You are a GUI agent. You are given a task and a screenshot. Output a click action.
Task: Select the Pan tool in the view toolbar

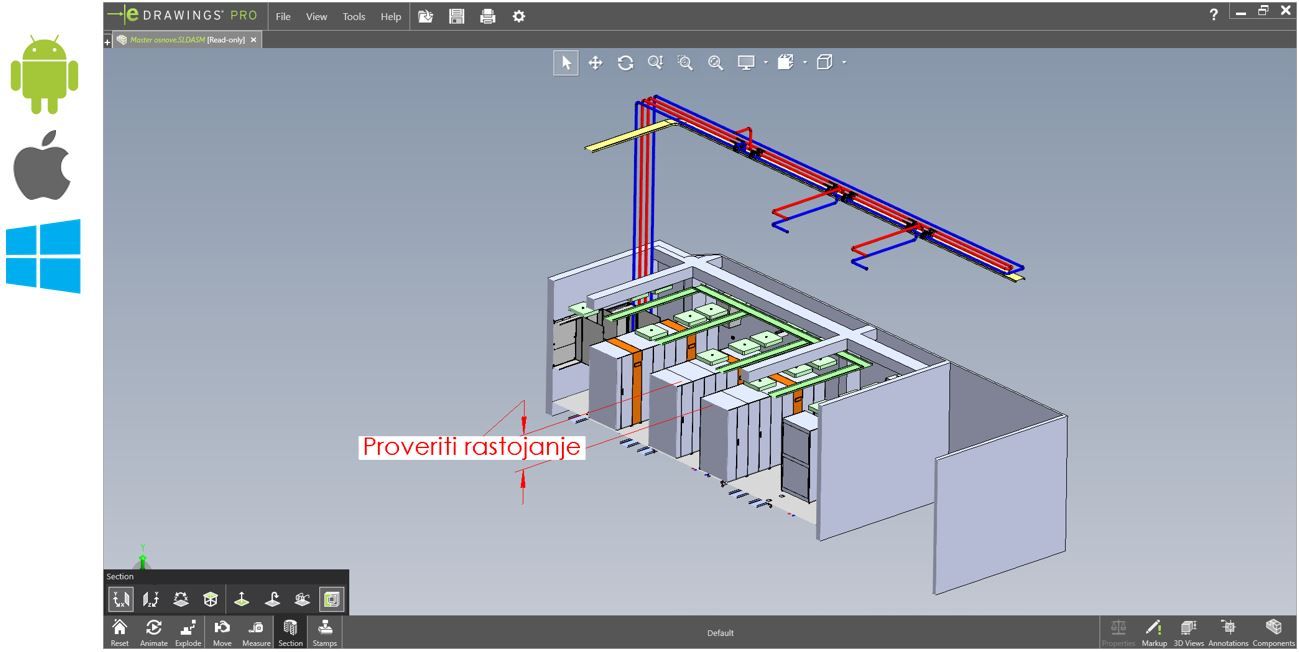(x=596, y=63)
